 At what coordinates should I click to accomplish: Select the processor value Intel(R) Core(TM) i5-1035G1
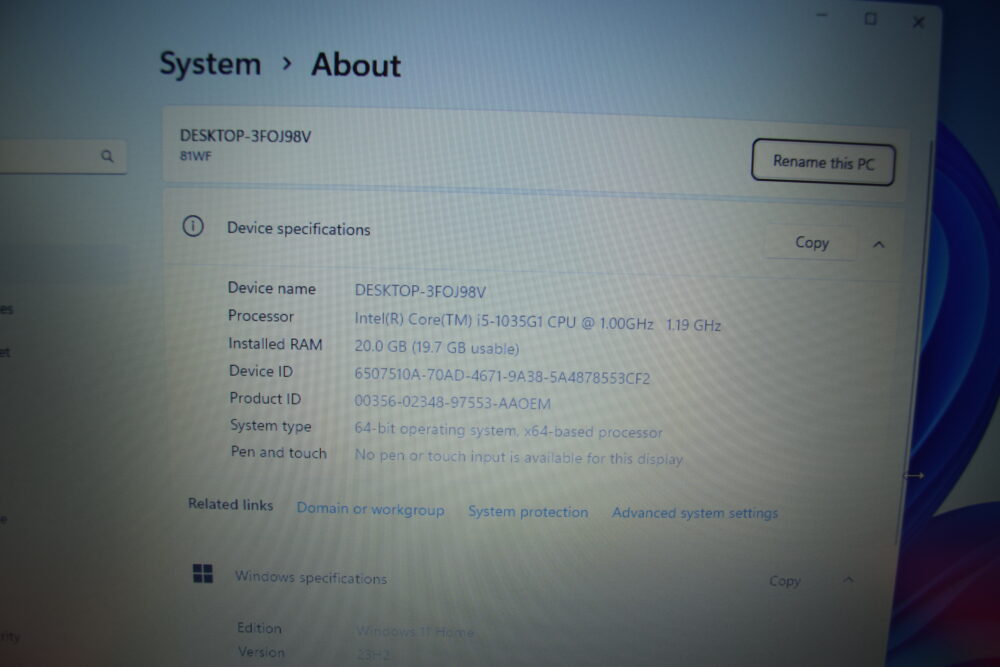(x=538, y=321)
